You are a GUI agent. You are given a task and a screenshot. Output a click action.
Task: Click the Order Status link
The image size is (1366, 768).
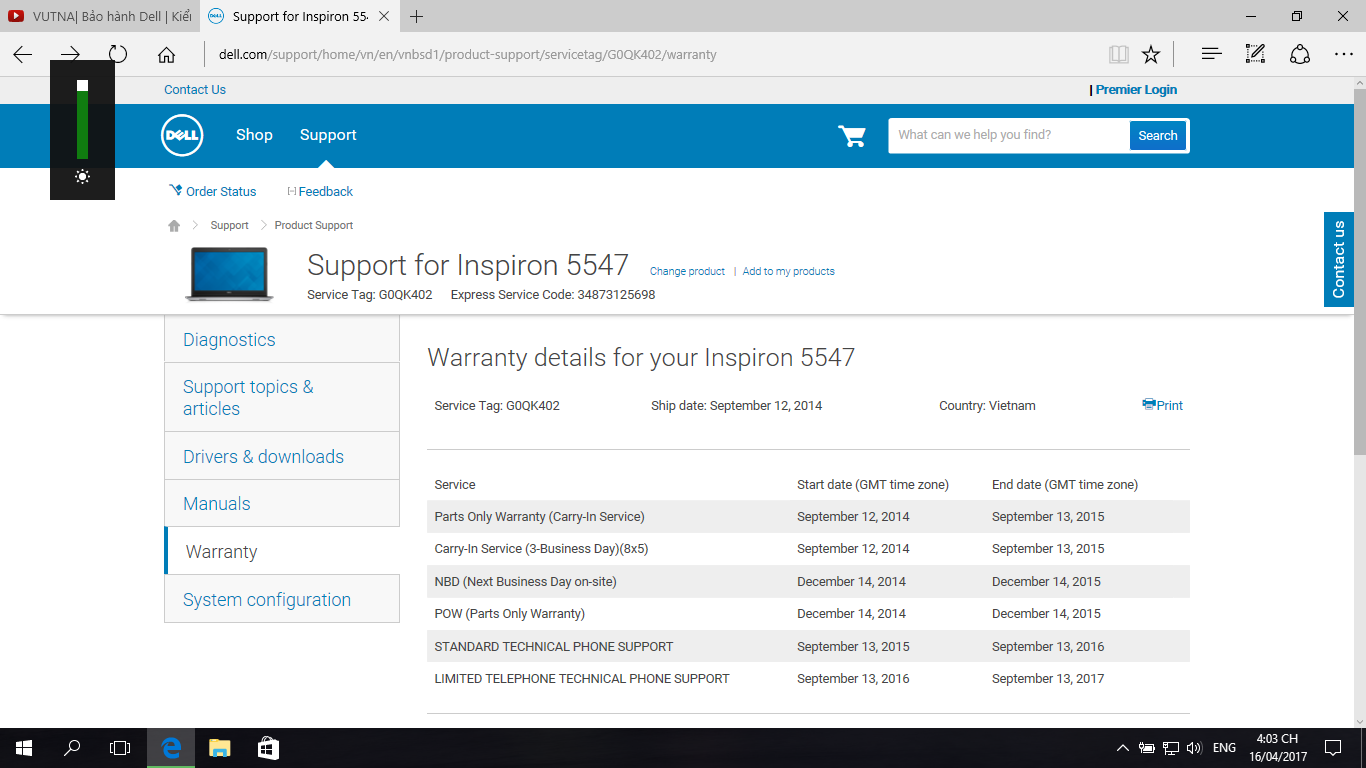(x=213, y=191)
